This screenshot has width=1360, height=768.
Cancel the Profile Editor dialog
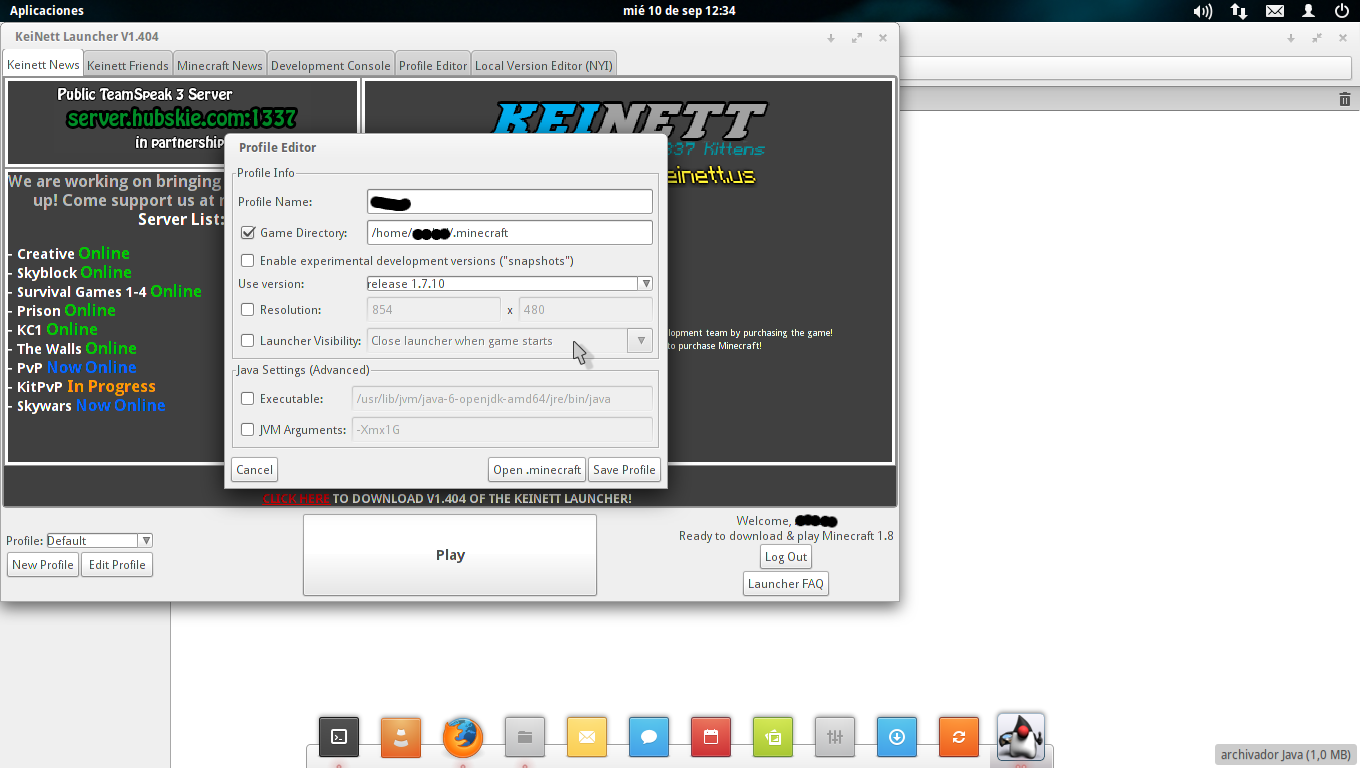click(x=254, y=470)
